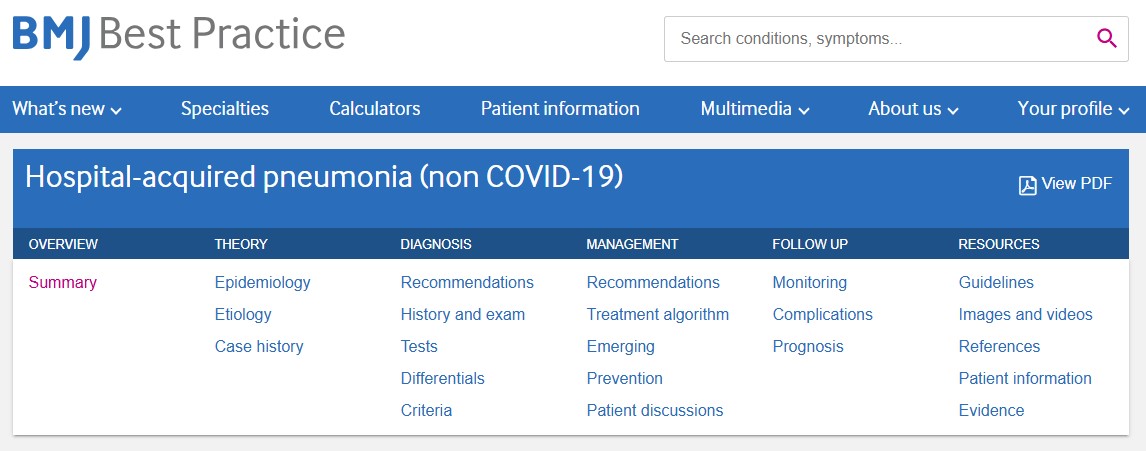
Task: Click the PDF document icon
Action: coord(1027,185)
